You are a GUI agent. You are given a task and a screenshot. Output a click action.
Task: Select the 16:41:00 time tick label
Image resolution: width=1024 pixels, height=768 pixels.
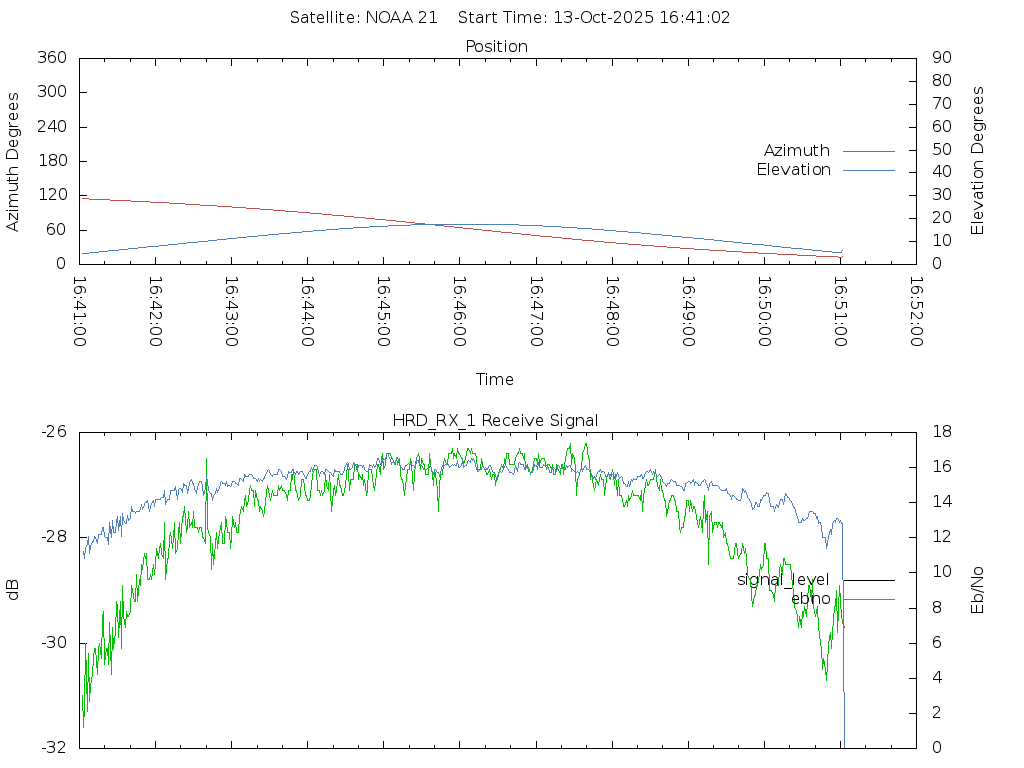tap(80, 312)
